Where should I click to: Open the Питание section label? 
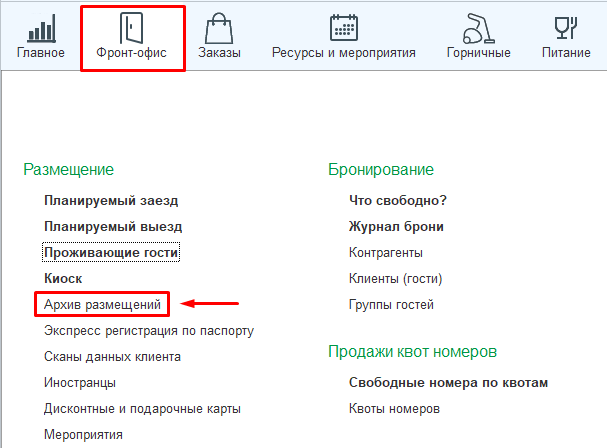pyautogui.click(x=566, y=53)
